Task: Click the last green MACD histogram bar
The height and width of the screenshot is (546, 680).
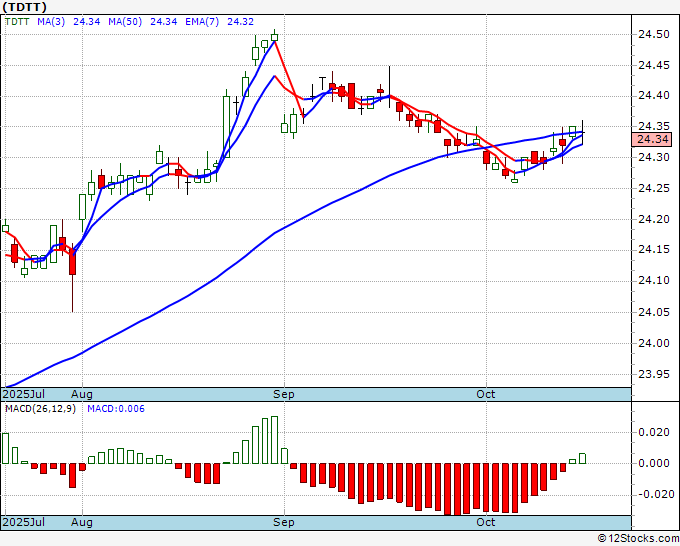Action: (582, 458)
